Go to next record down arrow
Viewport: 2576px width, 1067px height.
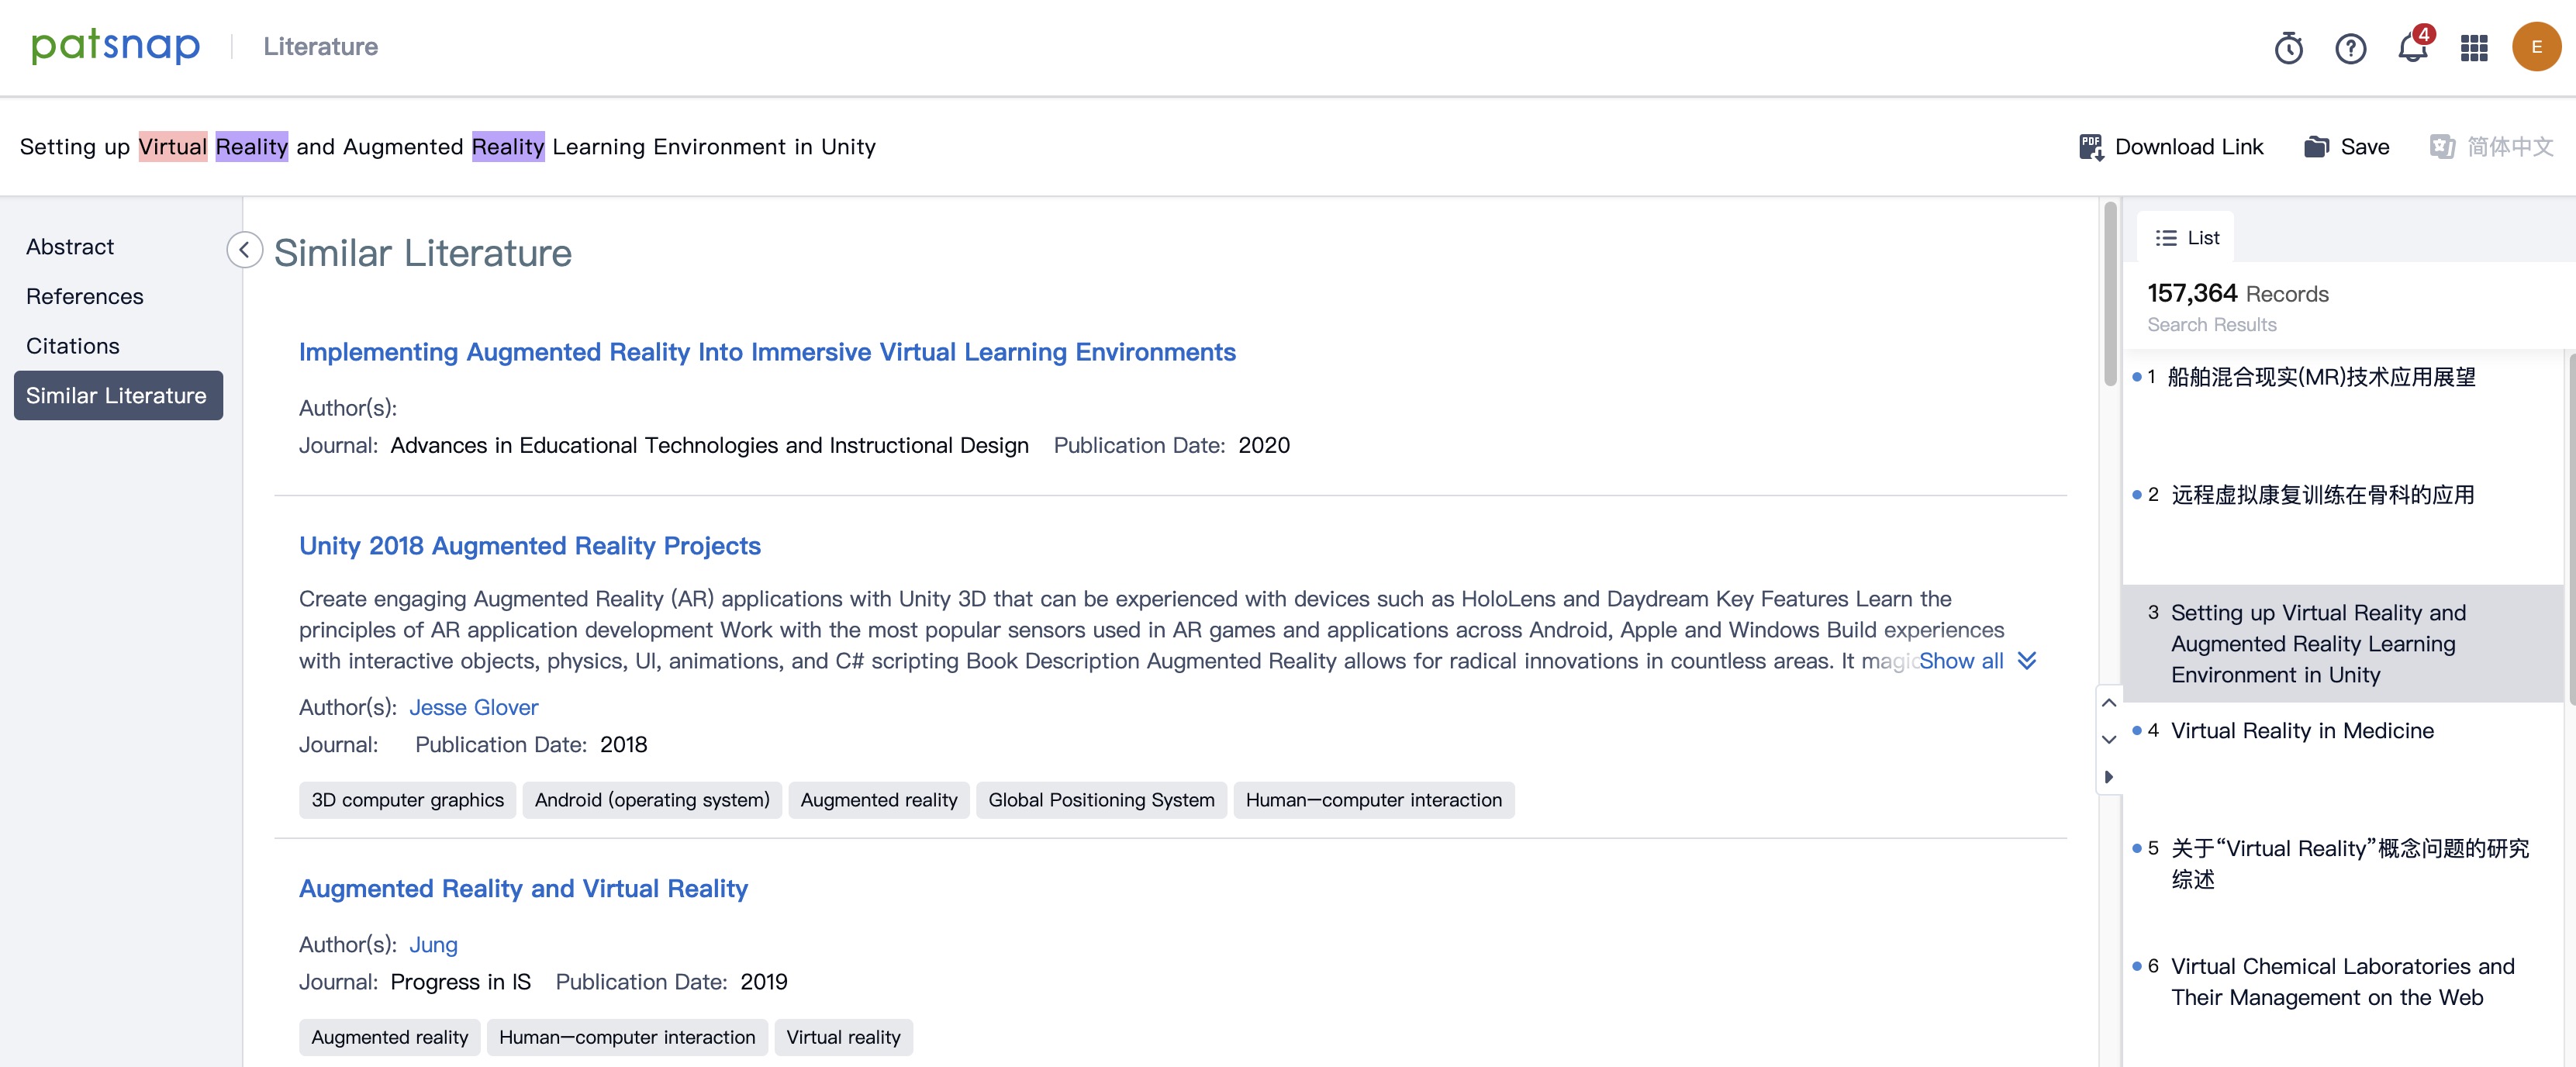(2109, 740)
